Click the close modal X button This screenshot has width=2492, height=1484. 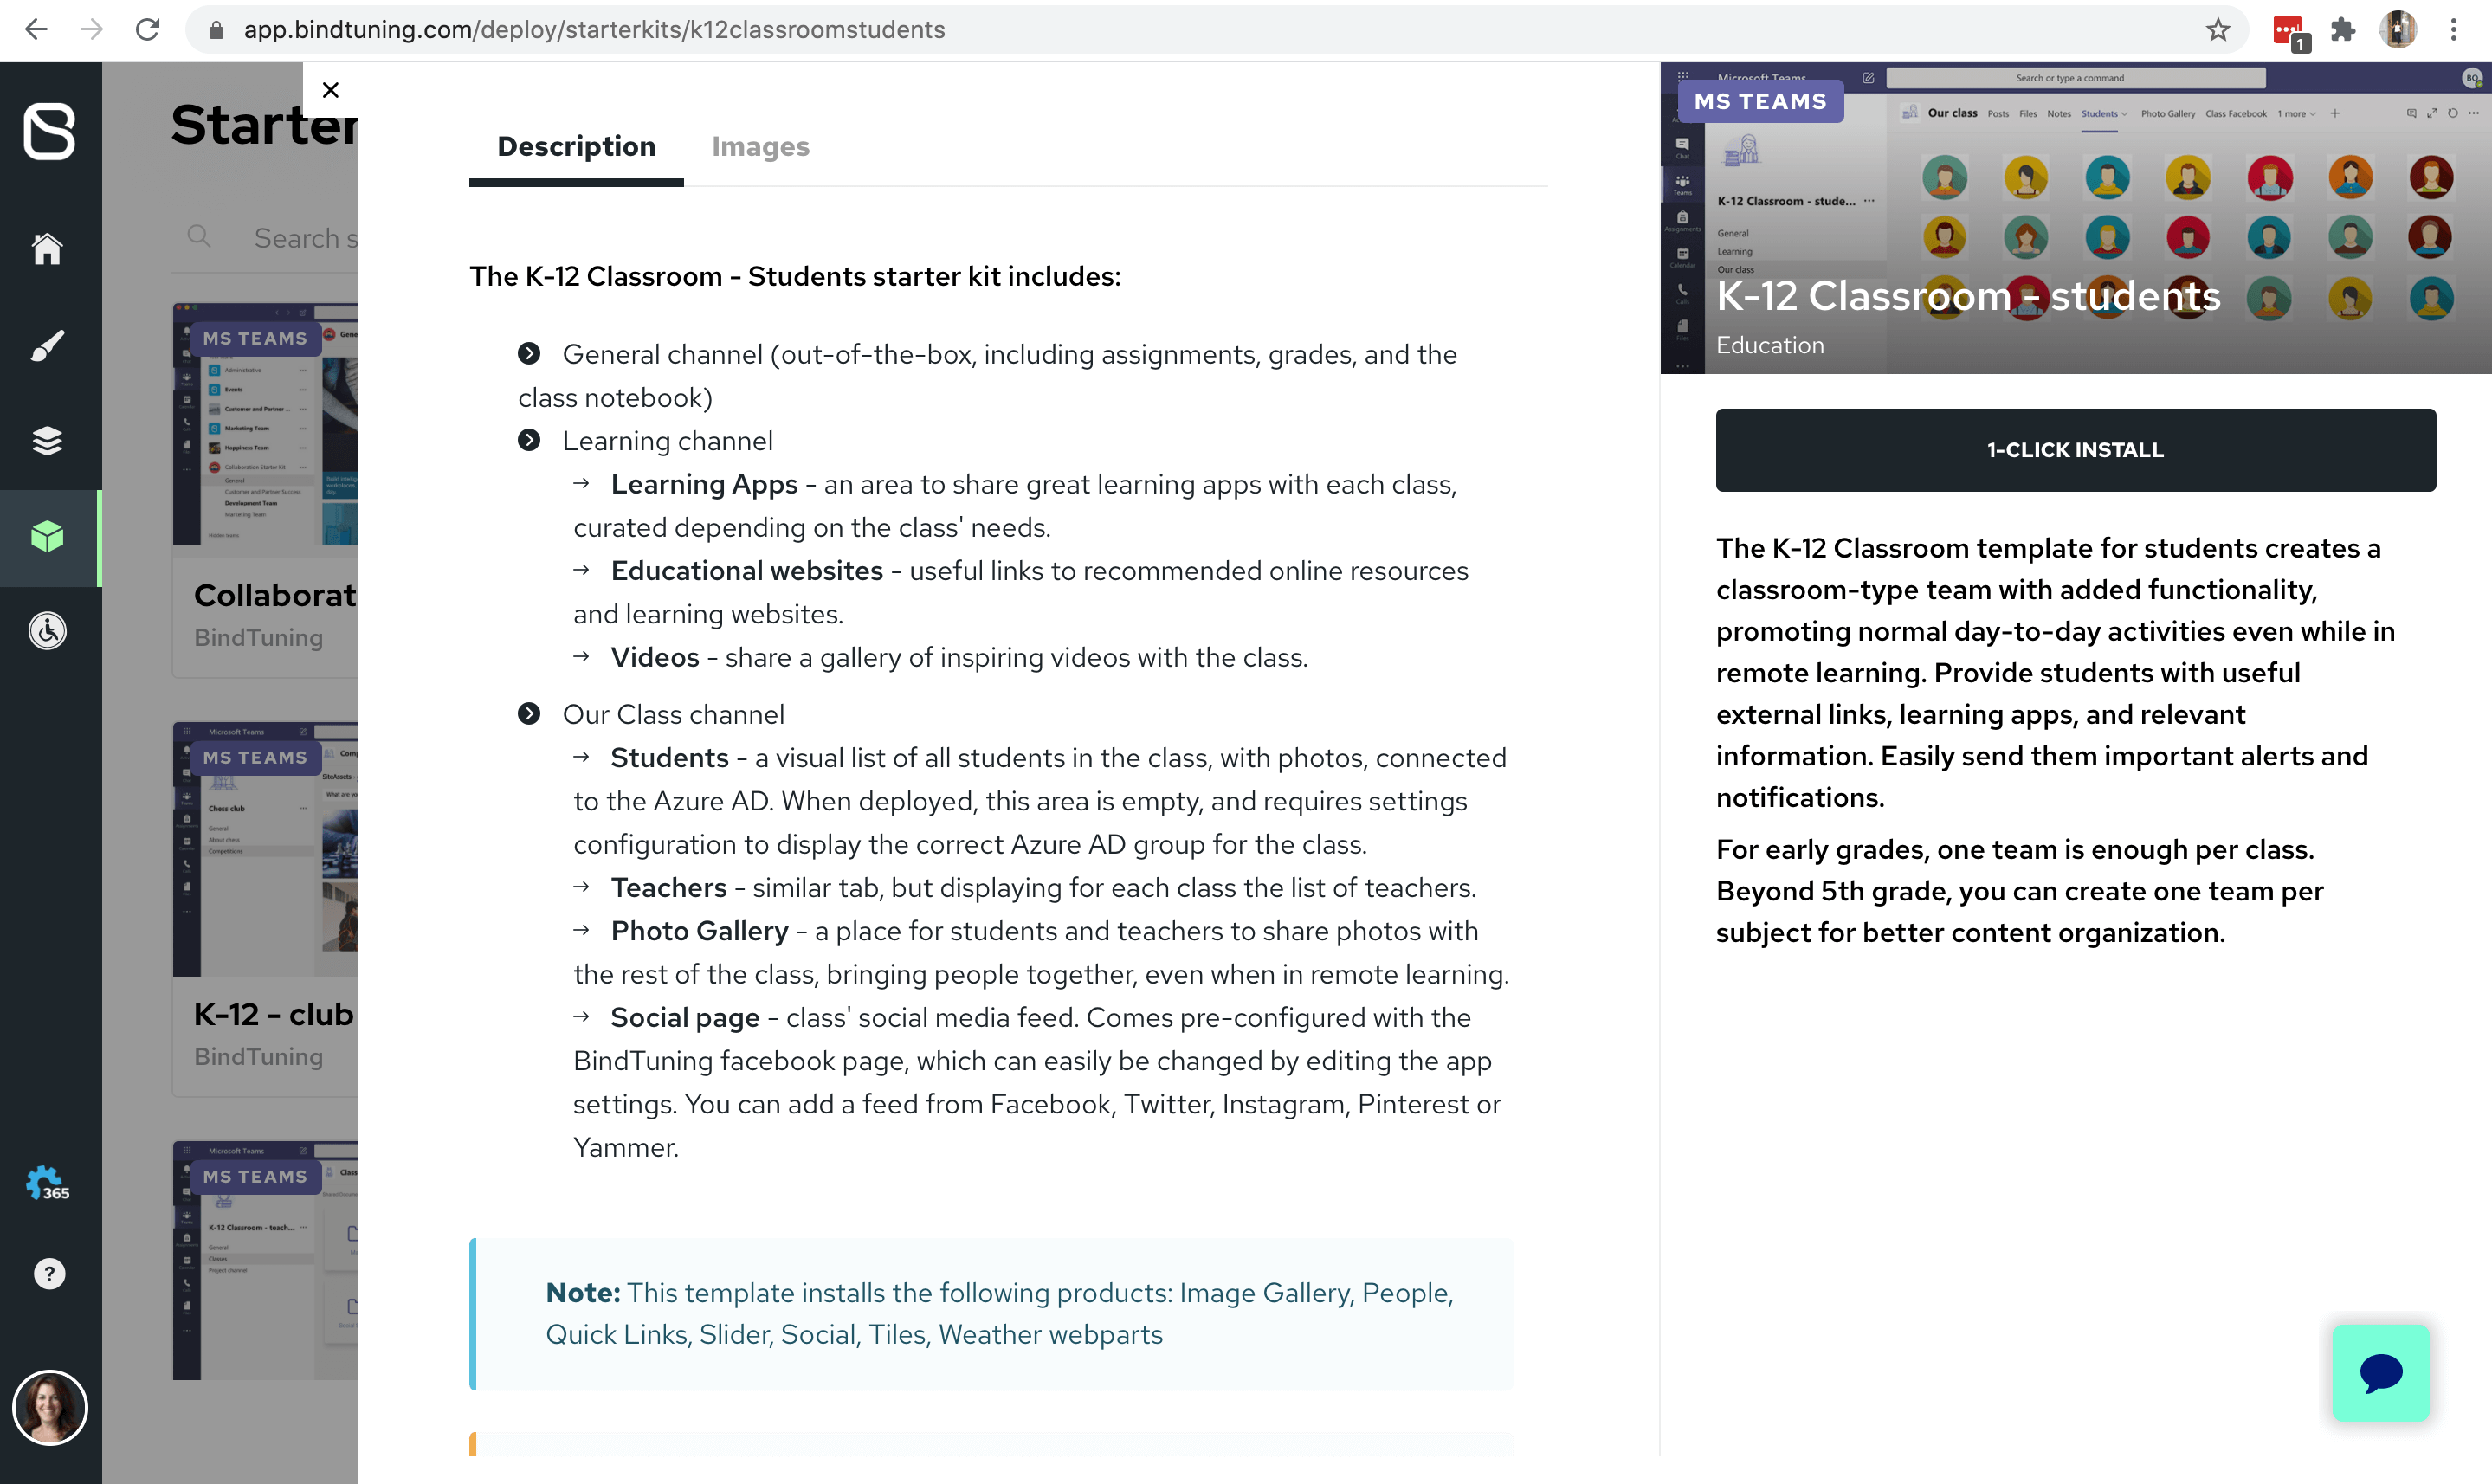point(330,90)
